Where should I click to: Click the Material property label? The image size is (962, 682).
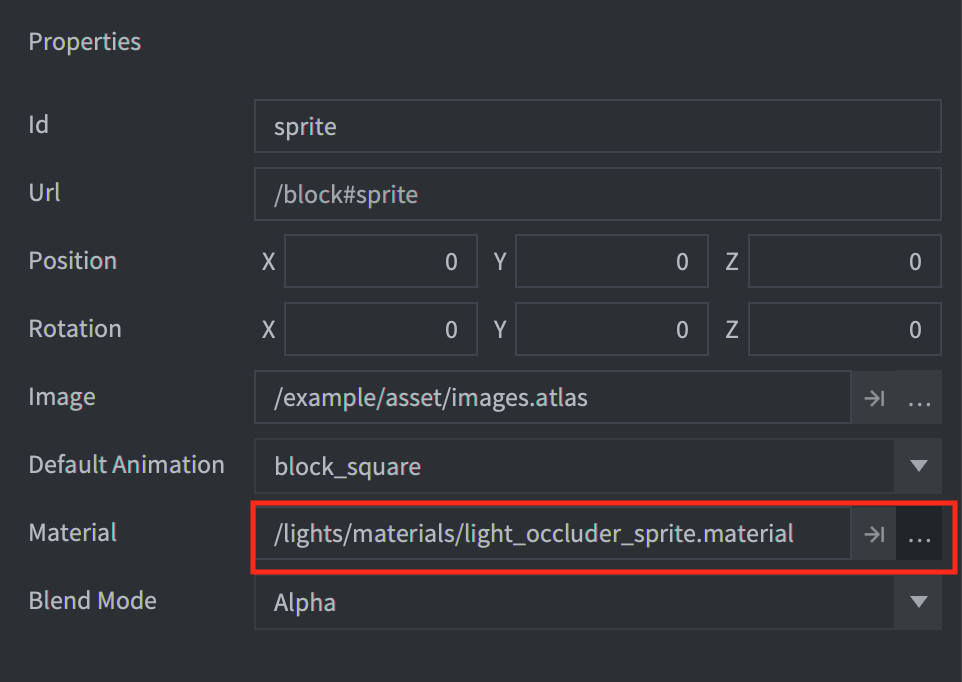(x=72, y=532)
